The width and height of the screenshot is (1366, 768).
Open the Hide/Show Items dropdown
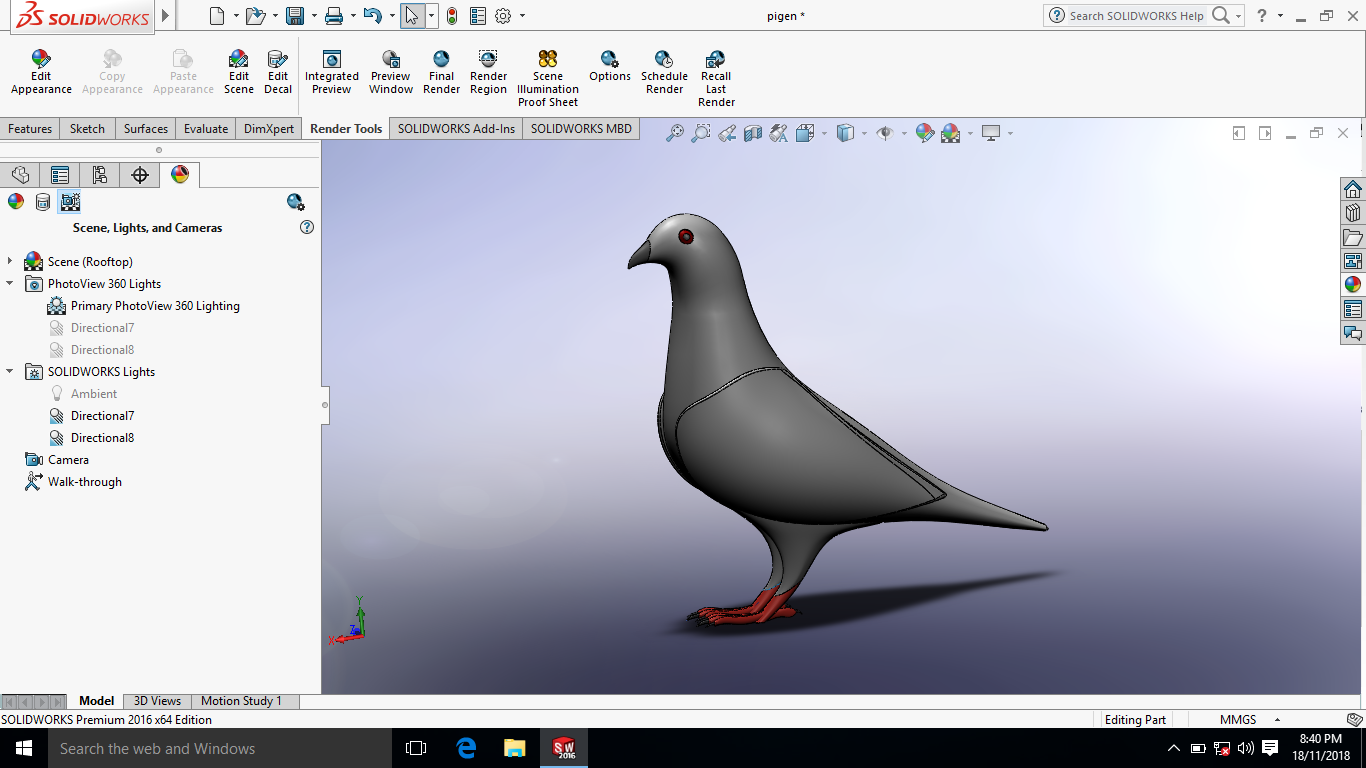point(903,133)
